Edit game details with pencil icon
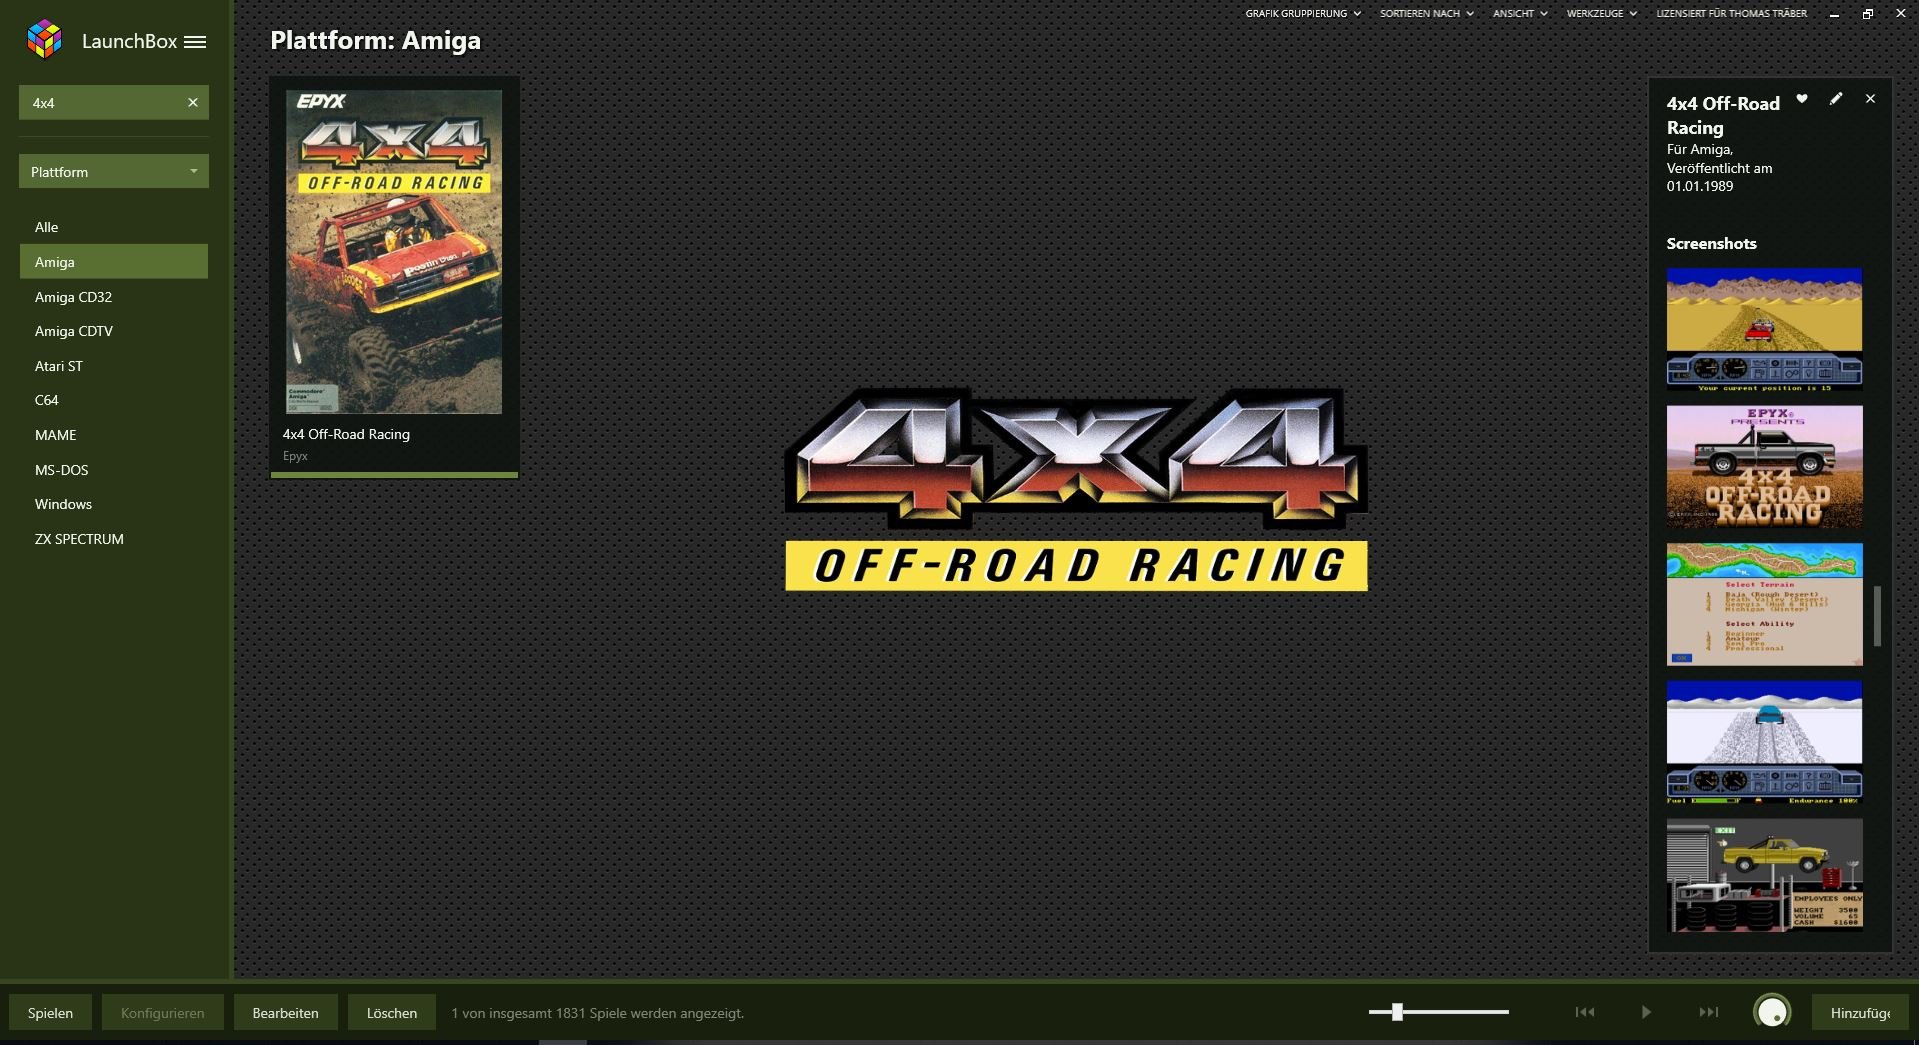Viewport: 1919px width, 1045px height. (x=1836, y=99)
